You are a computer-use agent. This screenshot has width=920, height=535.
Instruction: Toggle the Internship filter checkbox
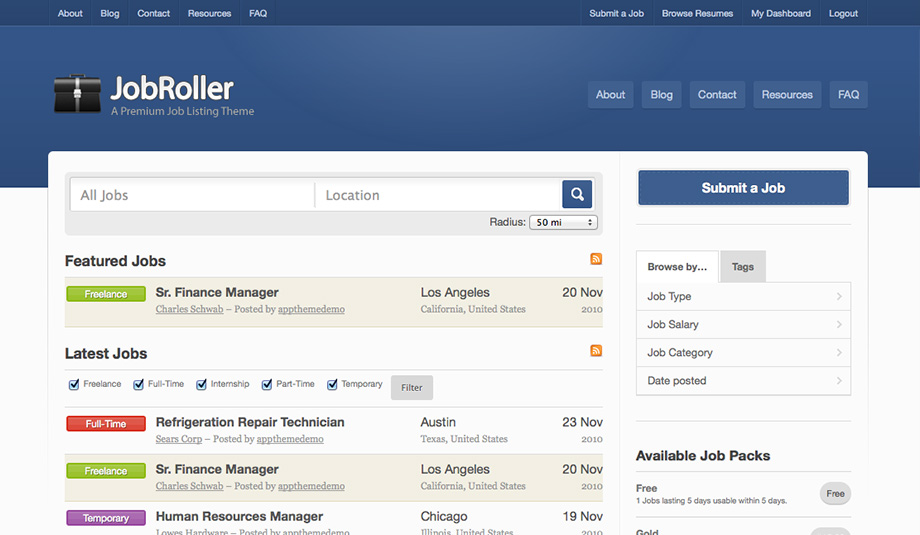[202, 385]
